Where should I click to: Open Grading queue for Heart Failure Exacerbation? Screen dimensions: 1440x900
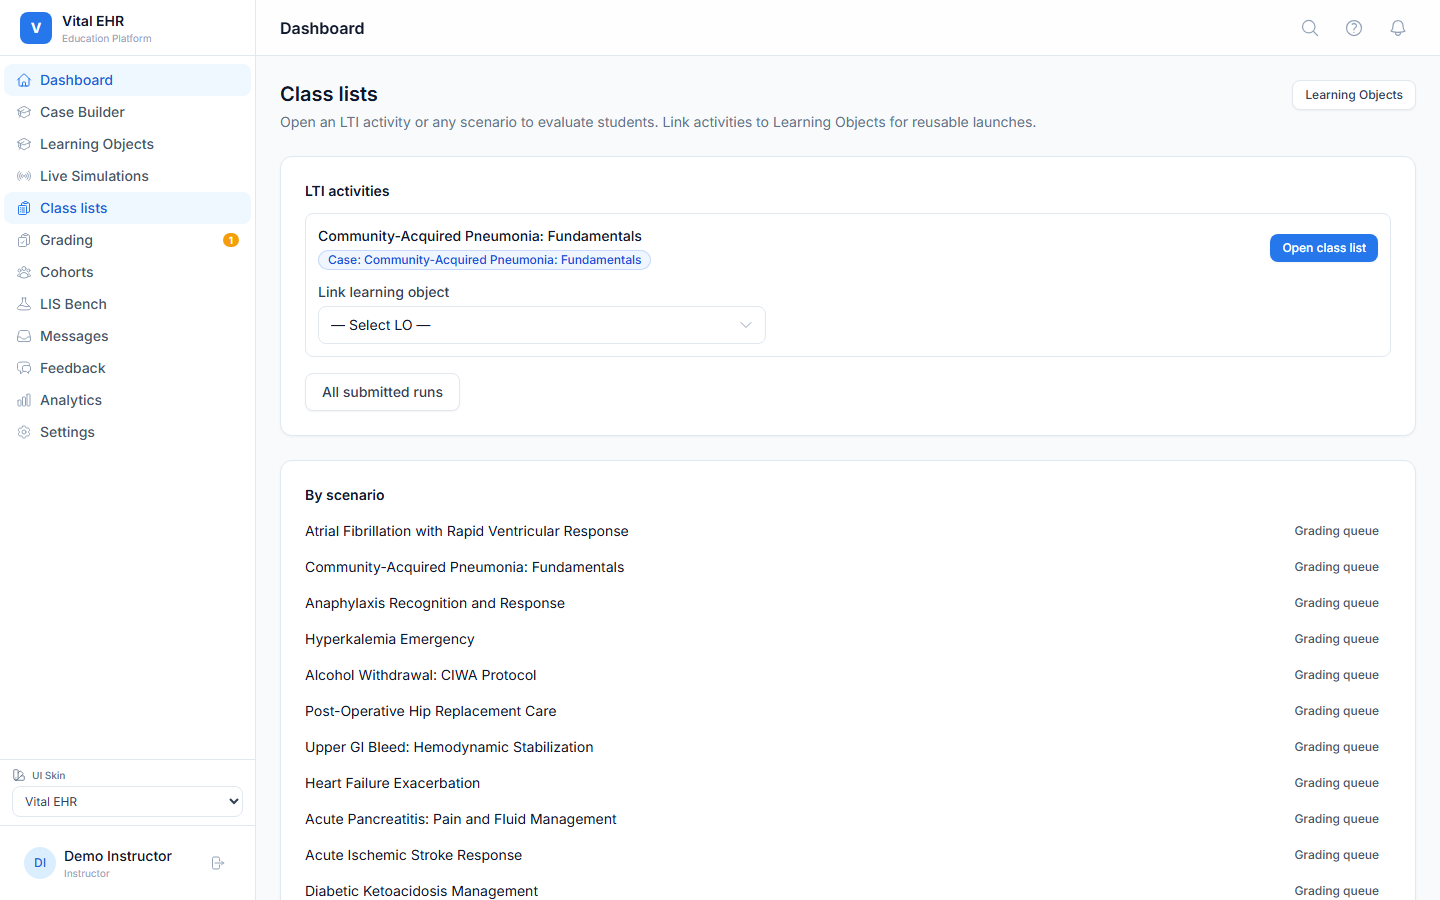1336,783
